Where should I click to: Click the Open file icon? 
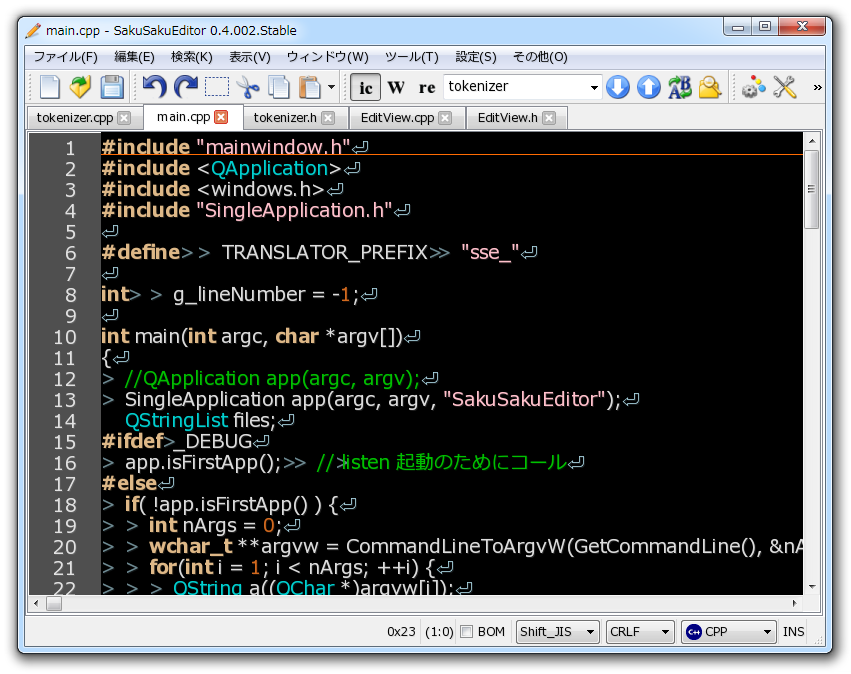click(81, 88)
